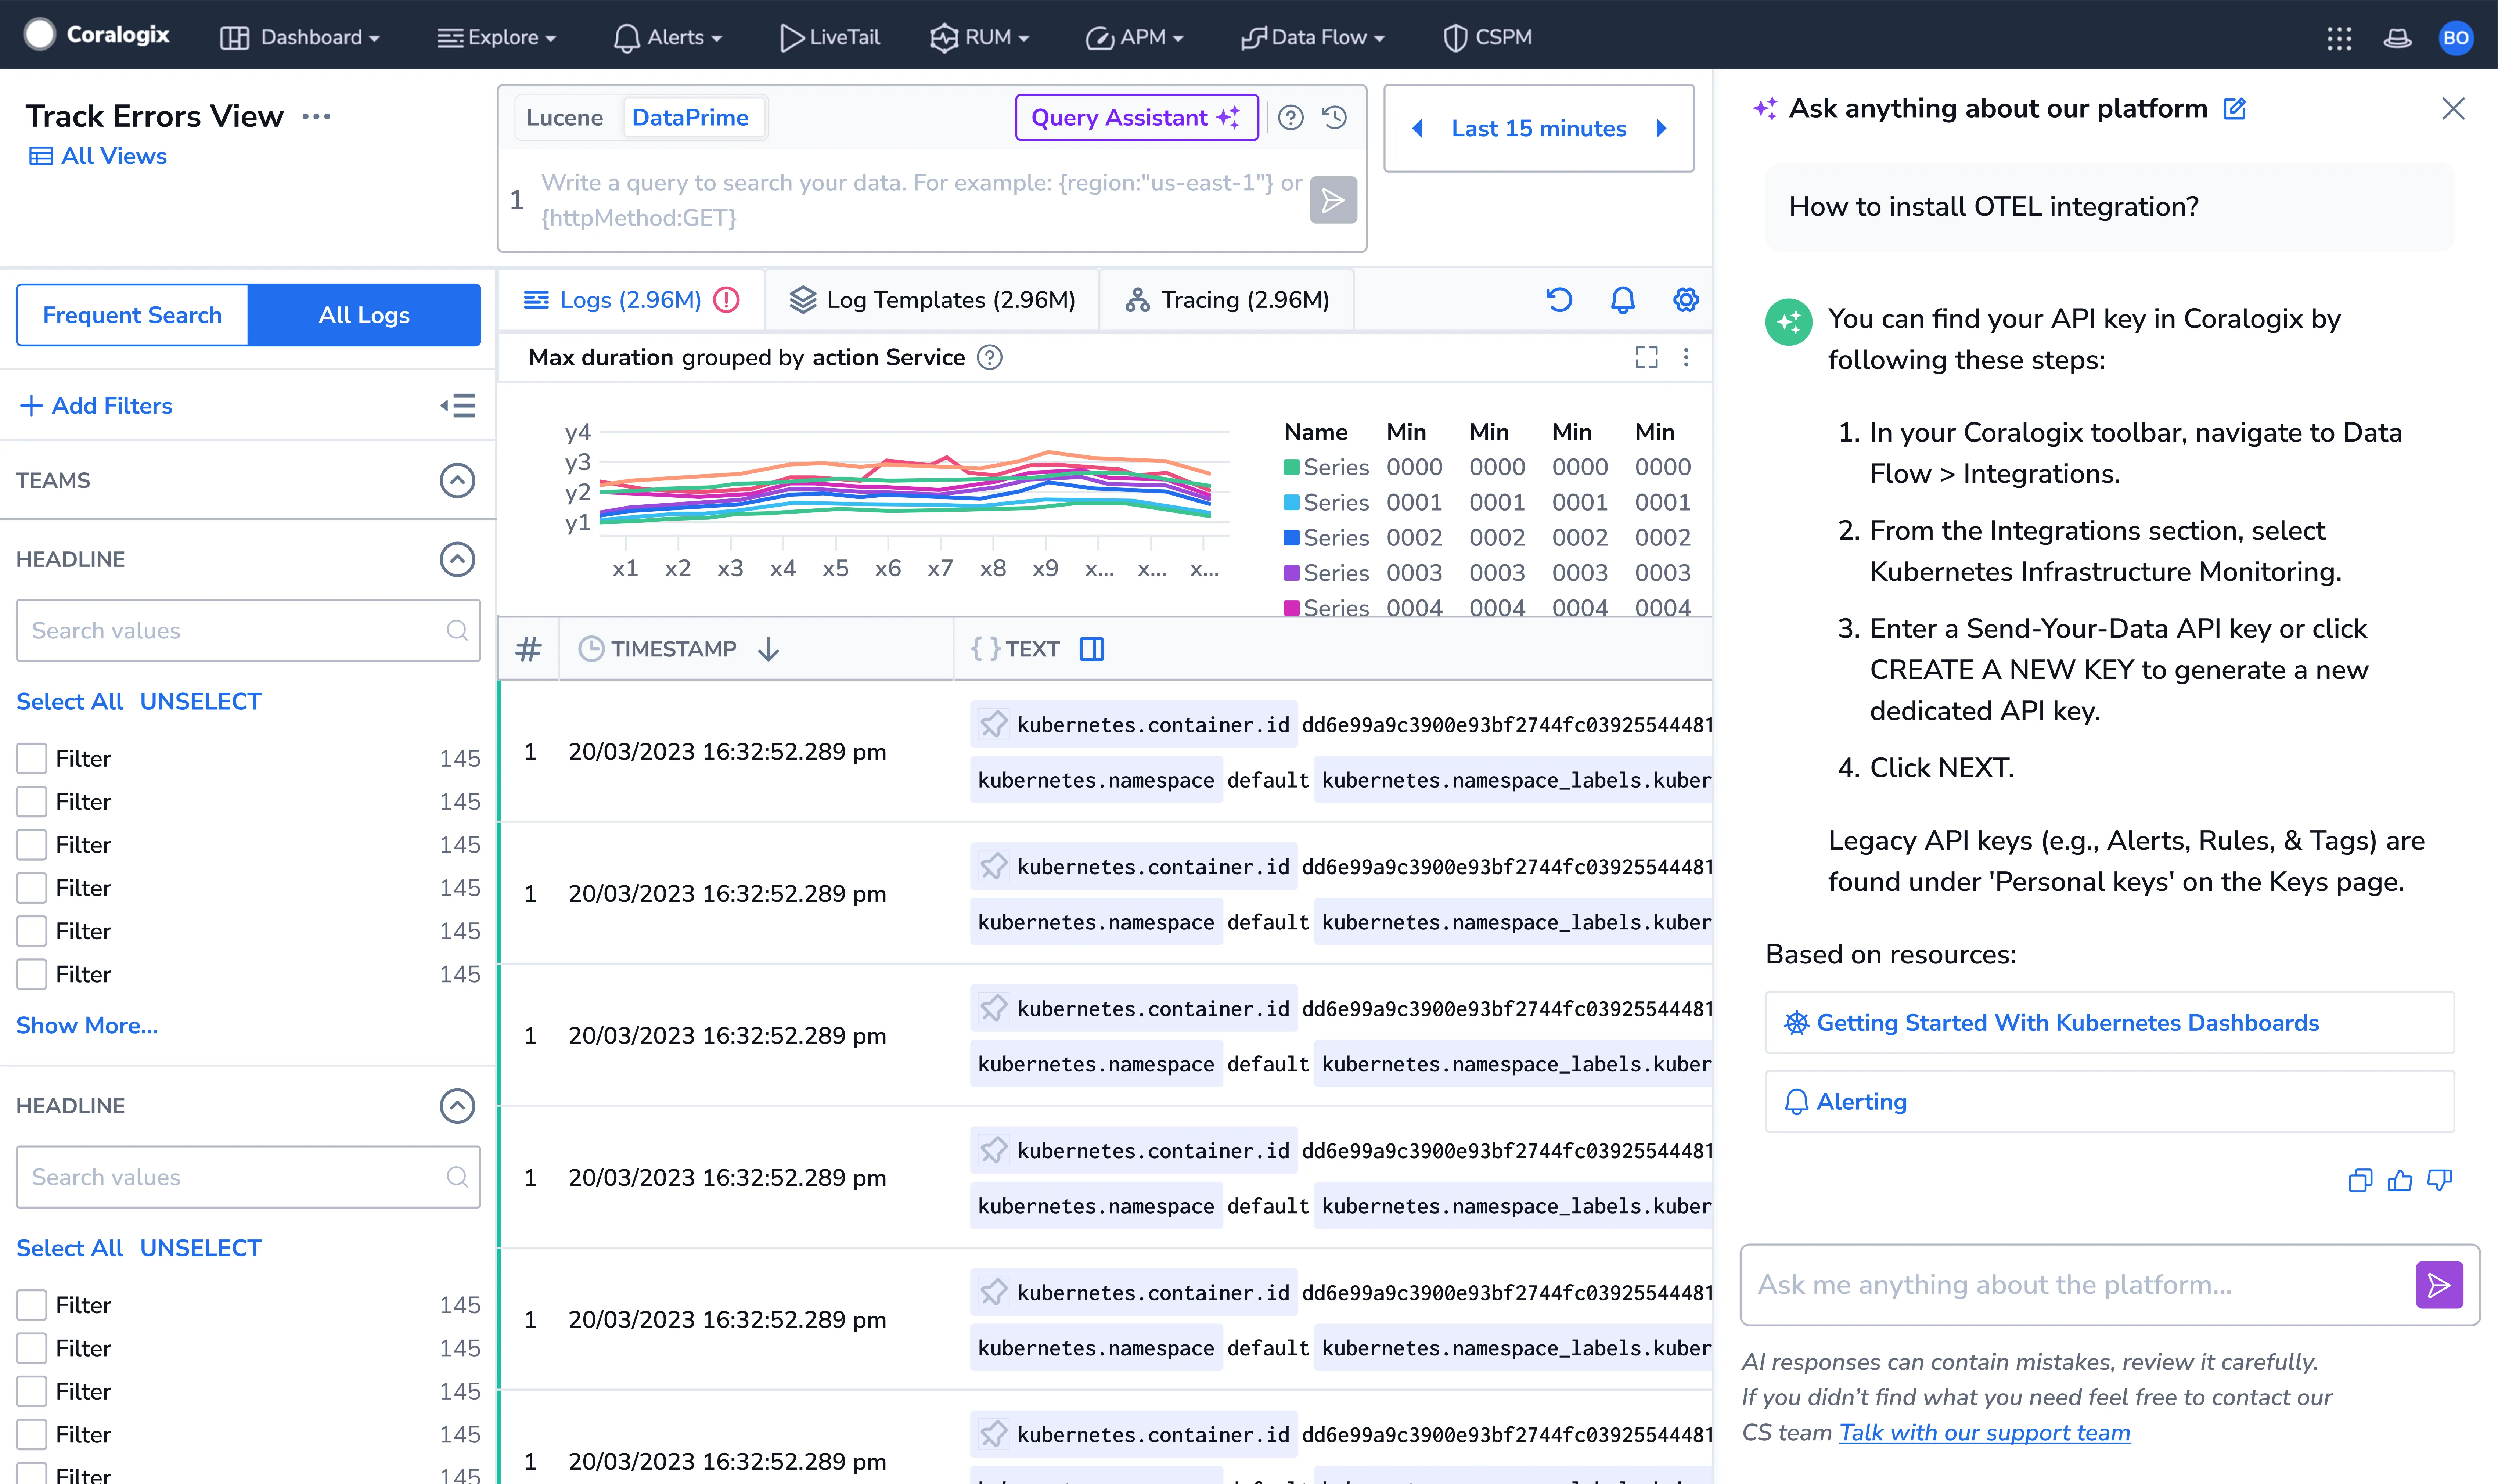The width and height of the screenshot is (2498, 1484).
Task: Open the query history clock icon
Action: coord(1334,118)
